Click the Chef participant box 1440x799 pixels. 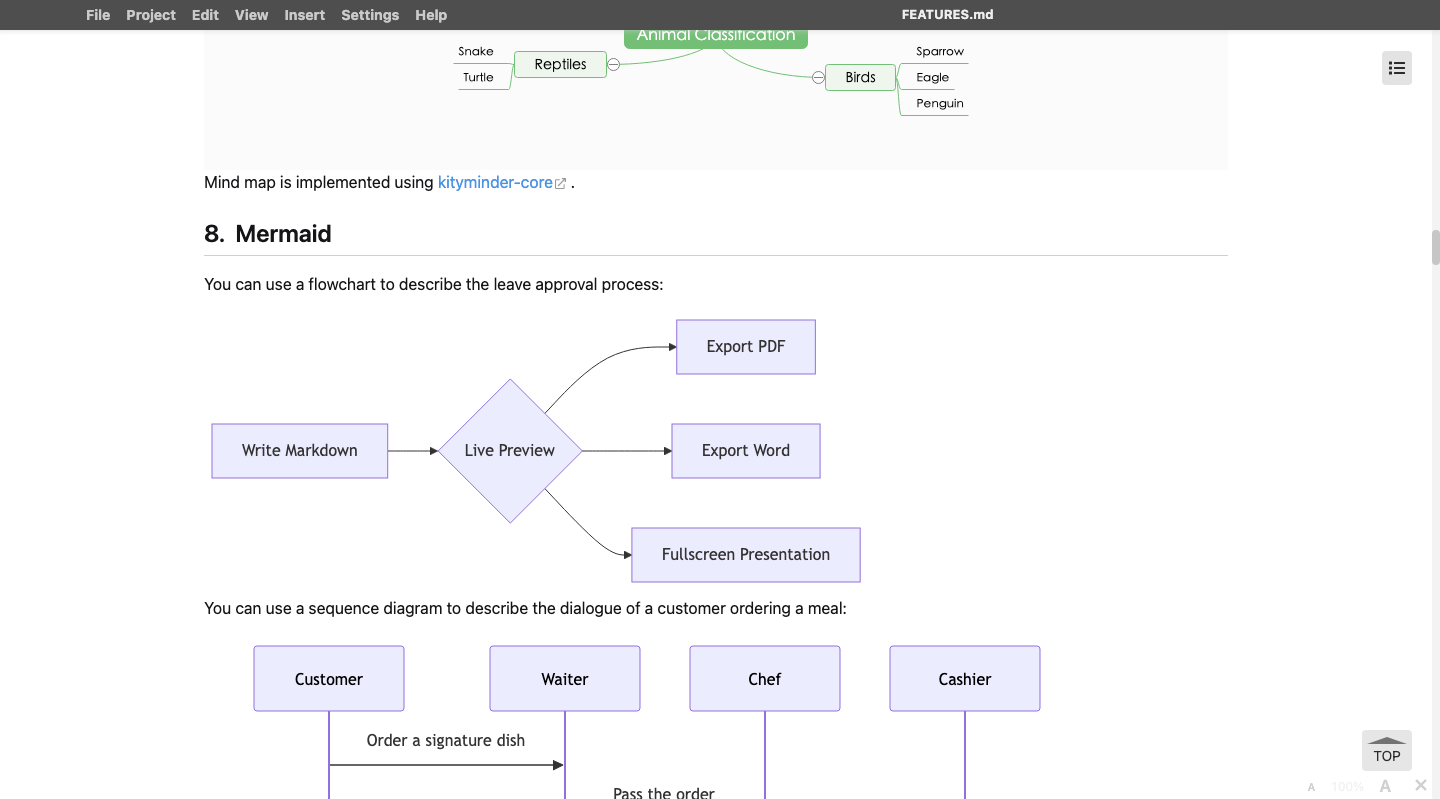point(765,679)
